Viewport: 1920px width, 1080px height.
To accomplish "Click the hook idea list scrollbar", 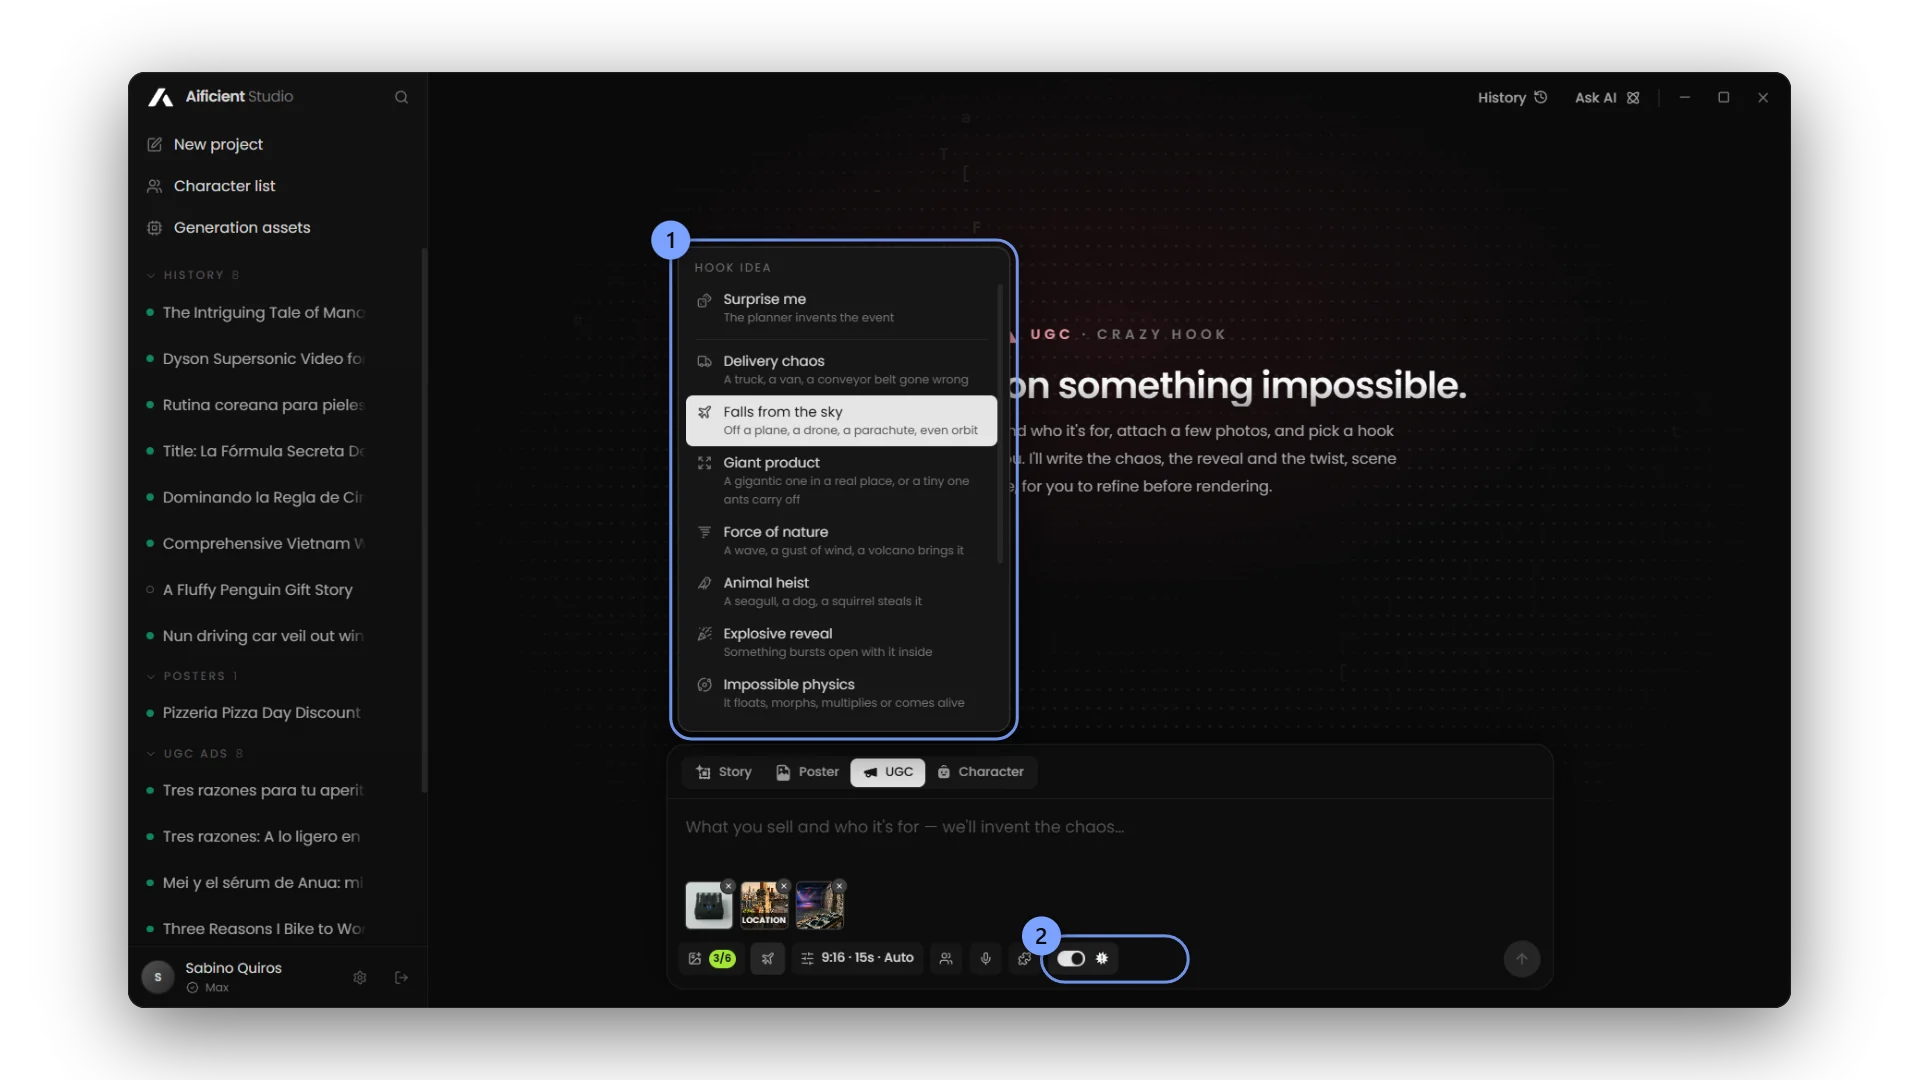I will pos(1000,425).
